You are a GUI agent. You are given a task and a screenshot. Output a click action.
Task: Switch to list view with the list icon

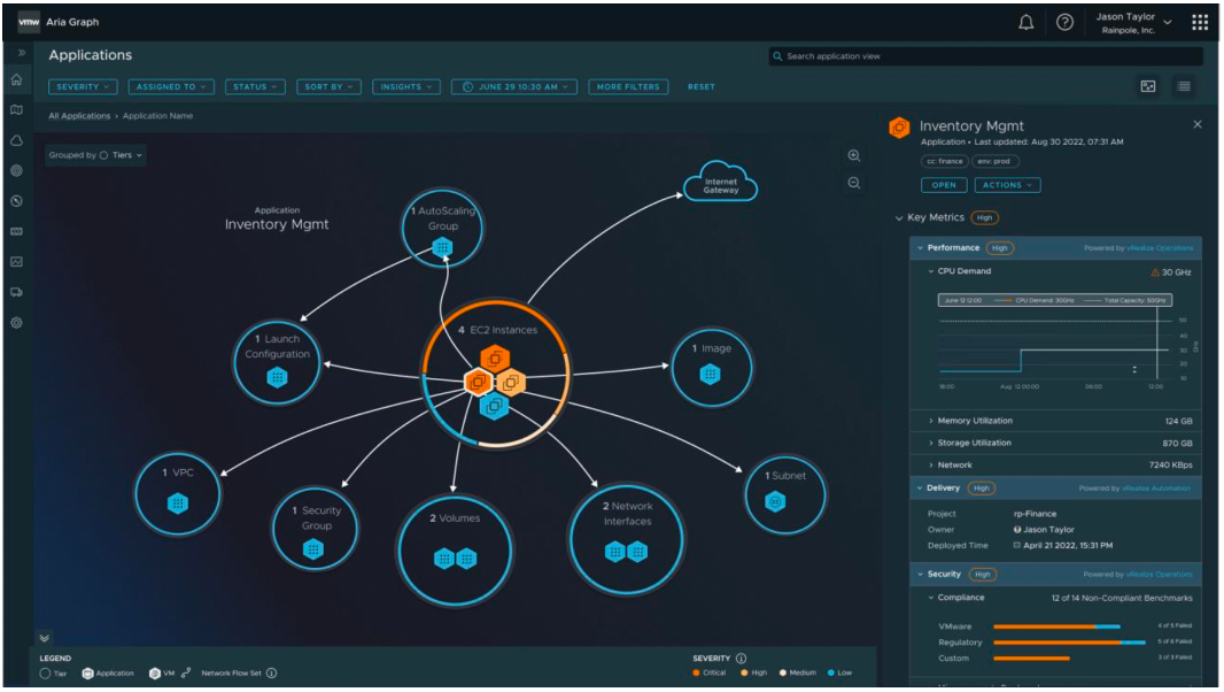[x=1183, y=85]
